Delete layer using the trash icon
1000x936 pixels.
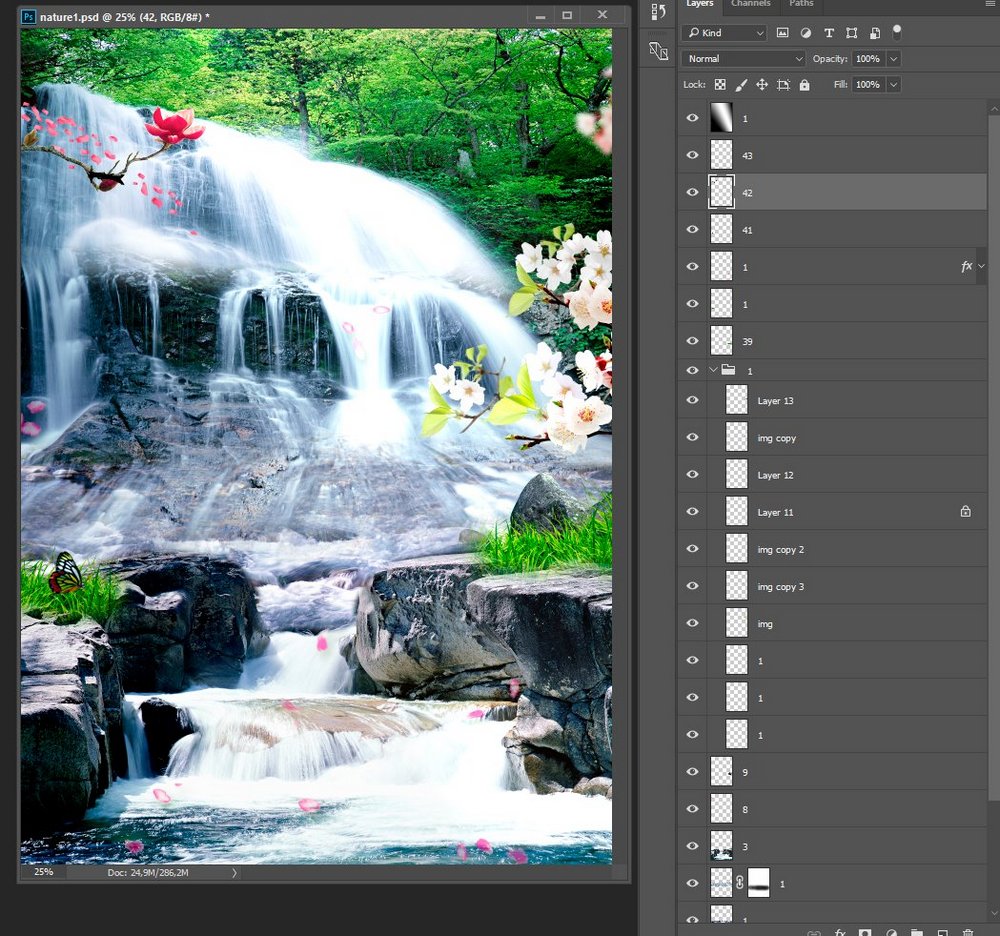tap(968, 933)
